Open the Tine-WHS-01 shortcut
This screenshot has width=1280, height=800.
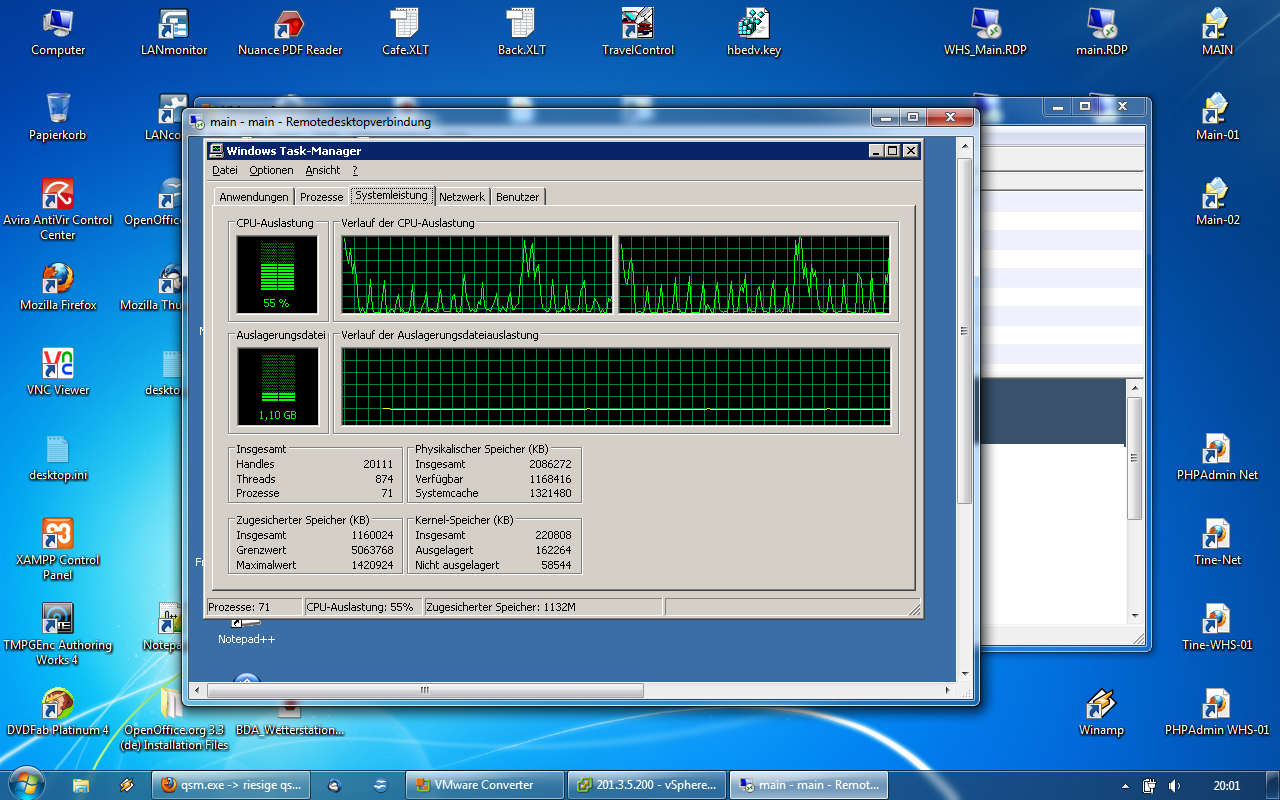click(x=1217, y=626)
